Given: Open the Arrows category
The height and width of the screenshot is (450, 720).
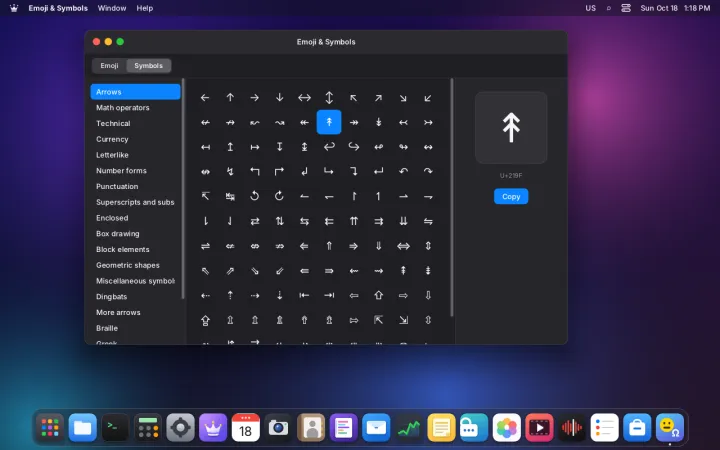Looking at the screenshot, I should pos(135,92).
